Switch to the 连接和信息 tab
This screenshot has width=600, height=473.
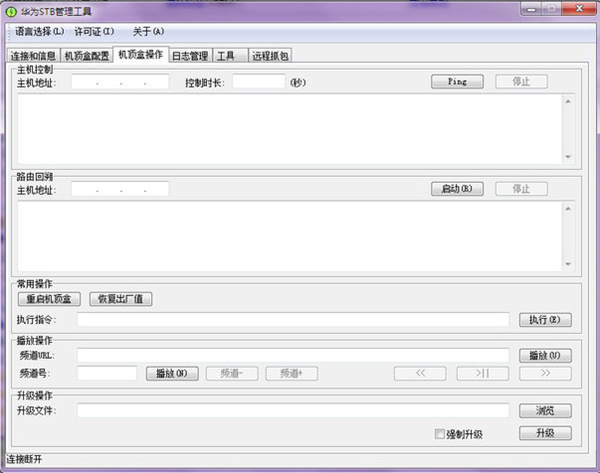pos(33,56)
